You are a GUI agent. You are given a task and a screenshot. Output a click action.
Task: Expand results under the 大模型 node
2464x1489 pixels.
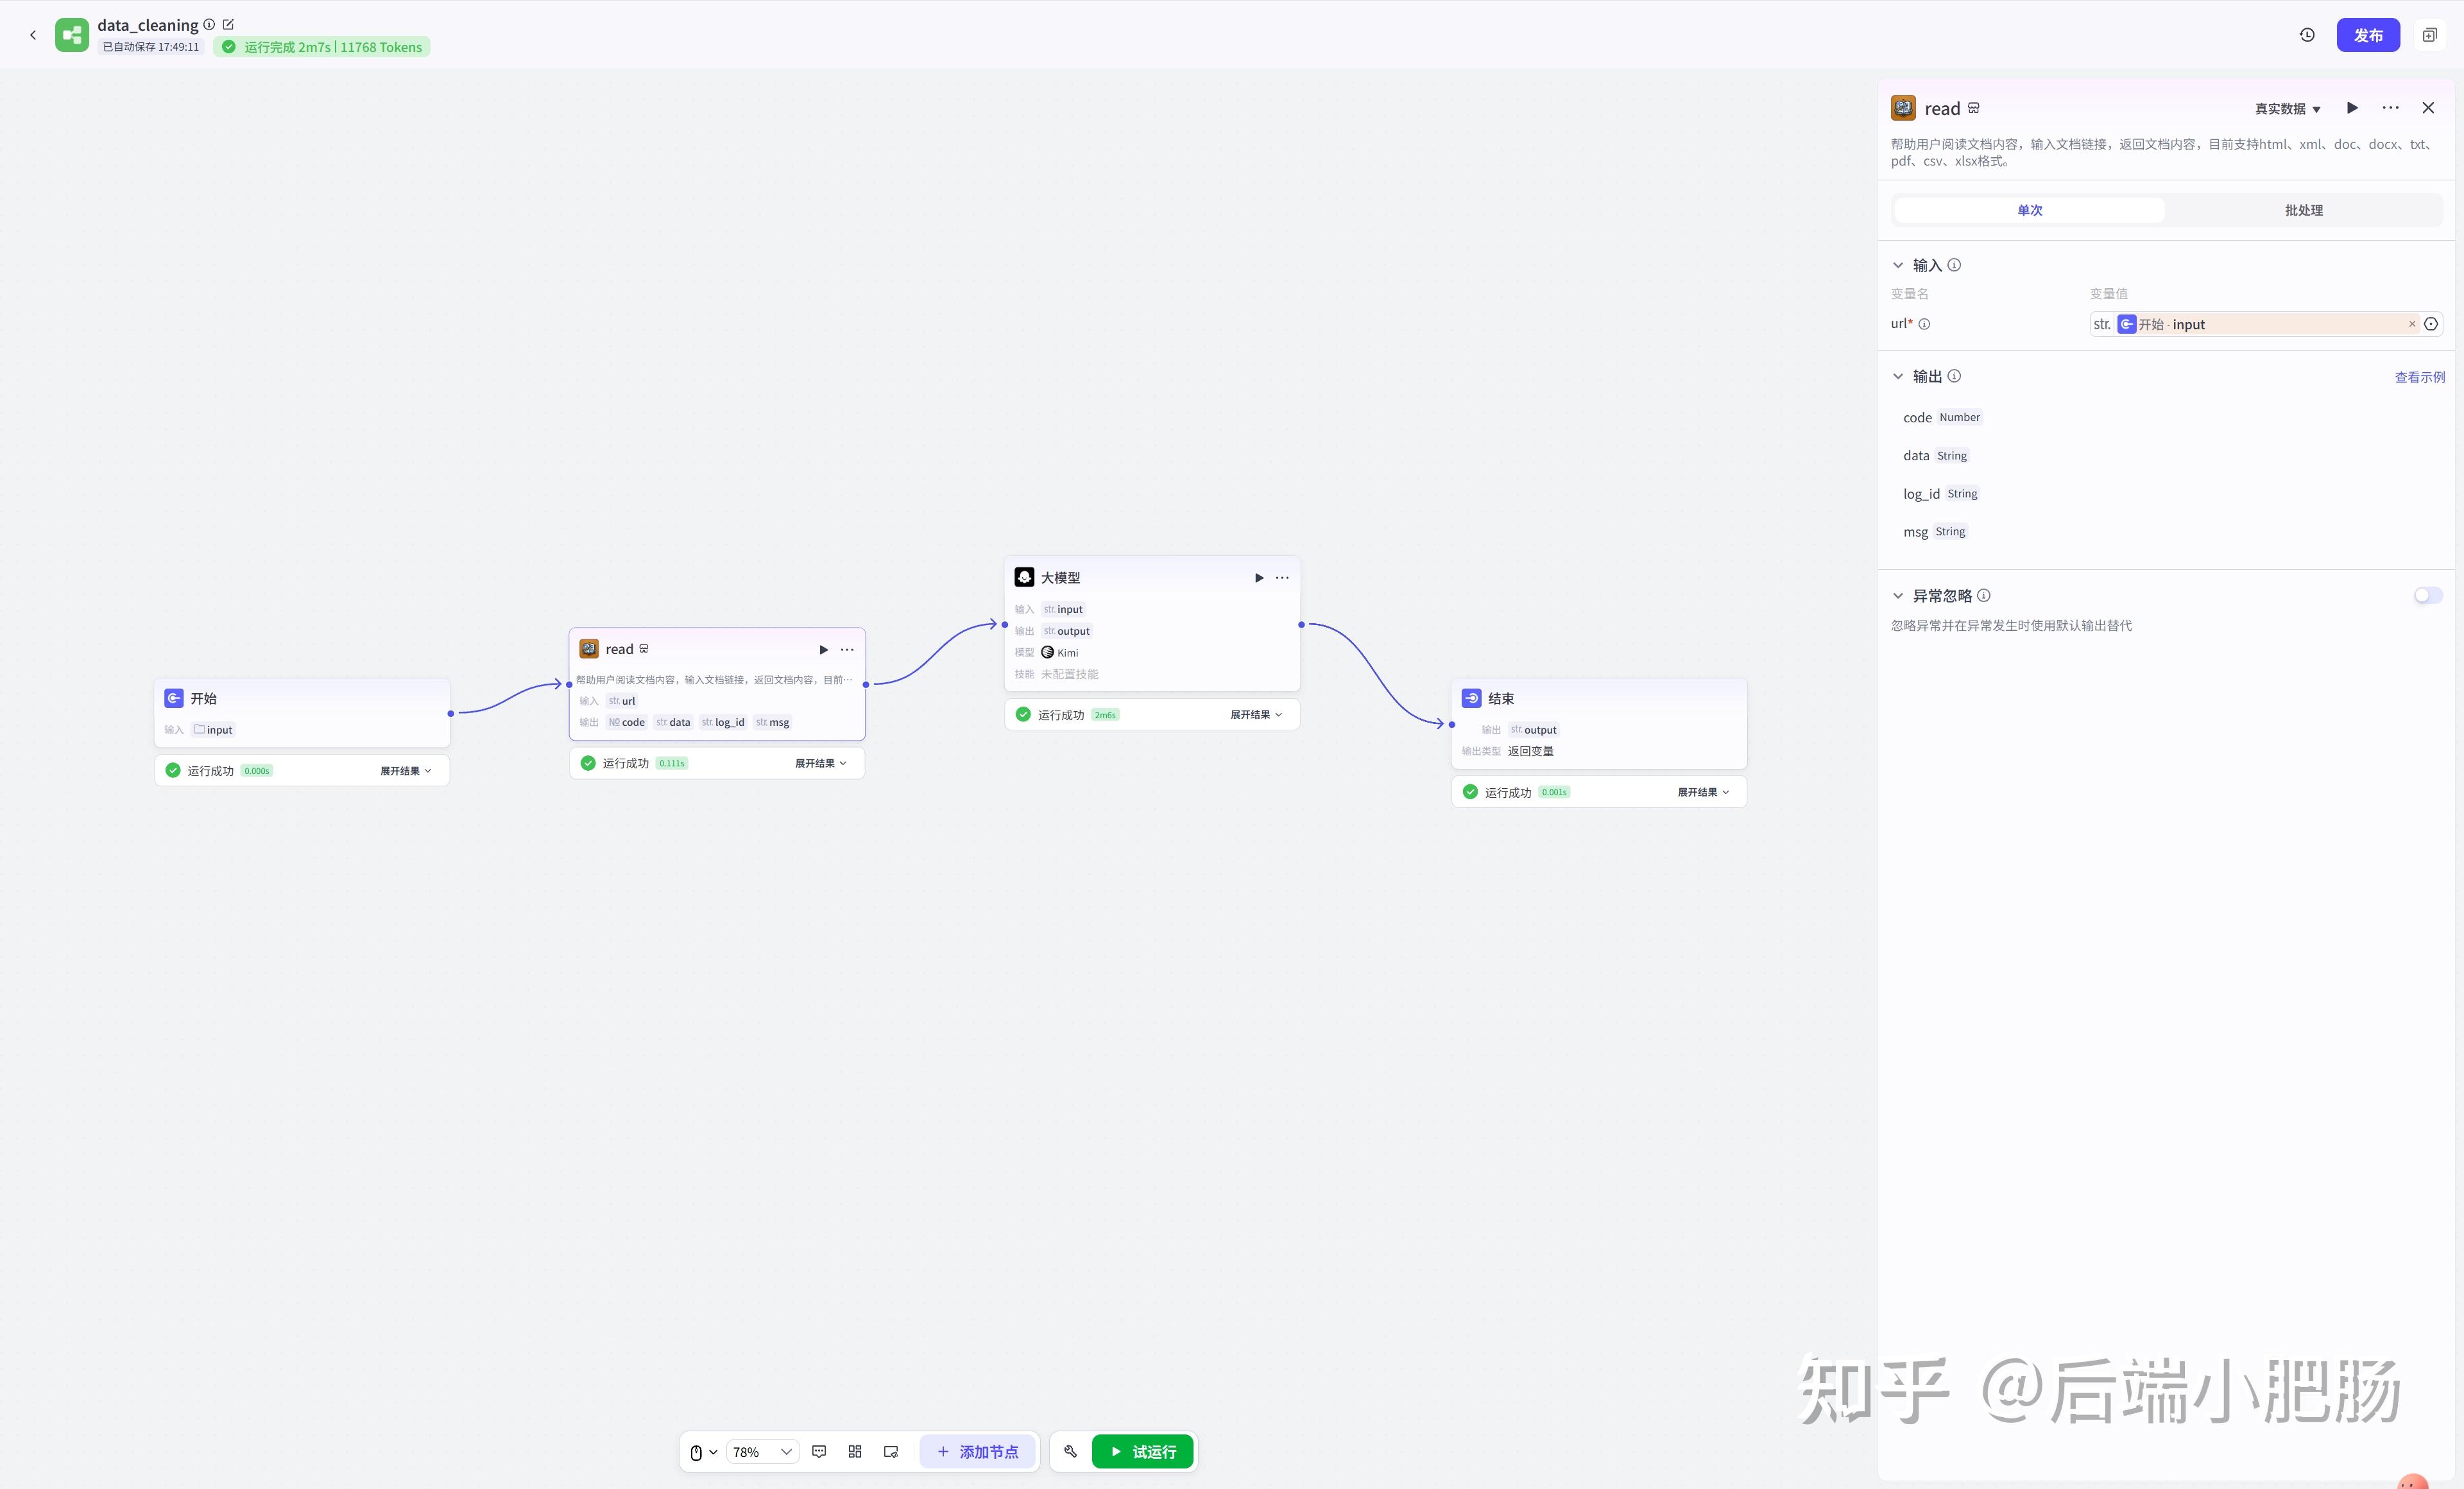(1255, 715)
